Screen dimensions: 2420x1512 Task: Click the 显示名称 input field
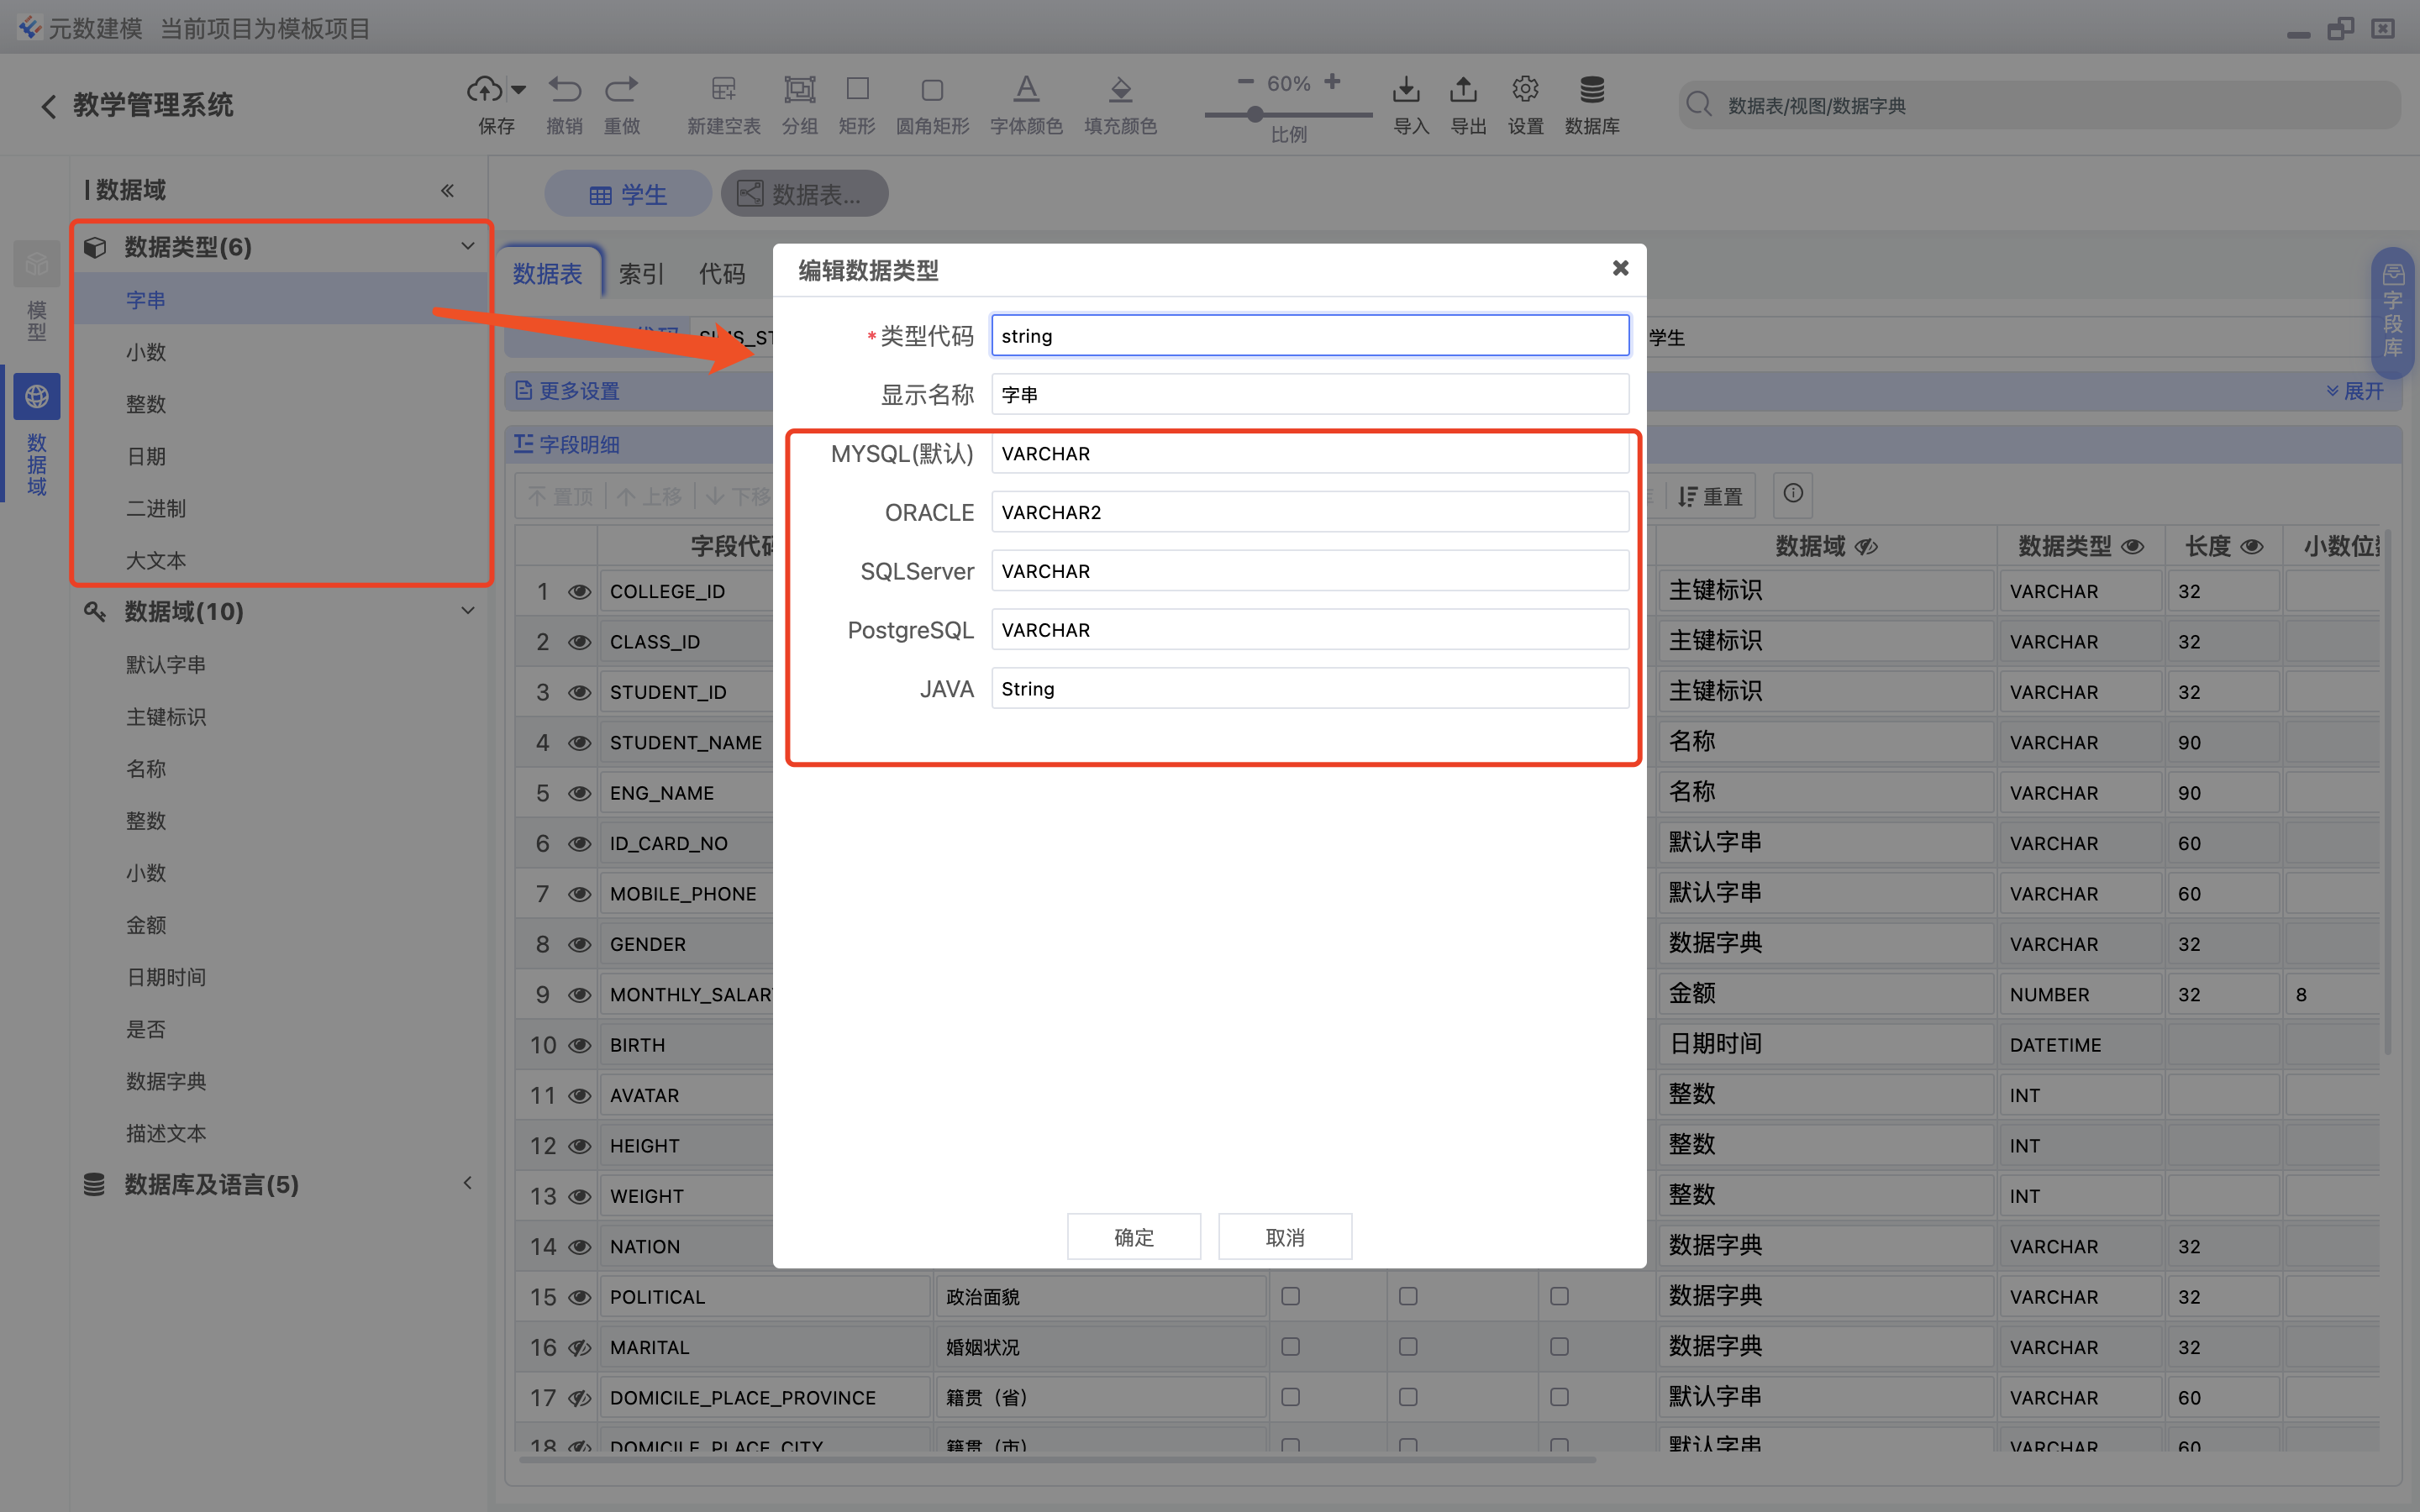(x=1310, y=394)
